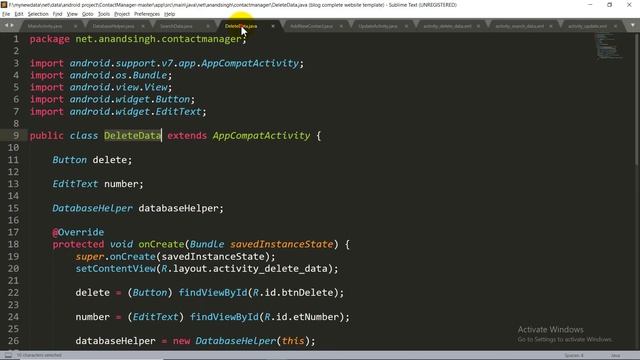Click 'savedInstanceState' parameter on line 18
Viewport: 640px width, 360px height.
[x=282, y=244]
